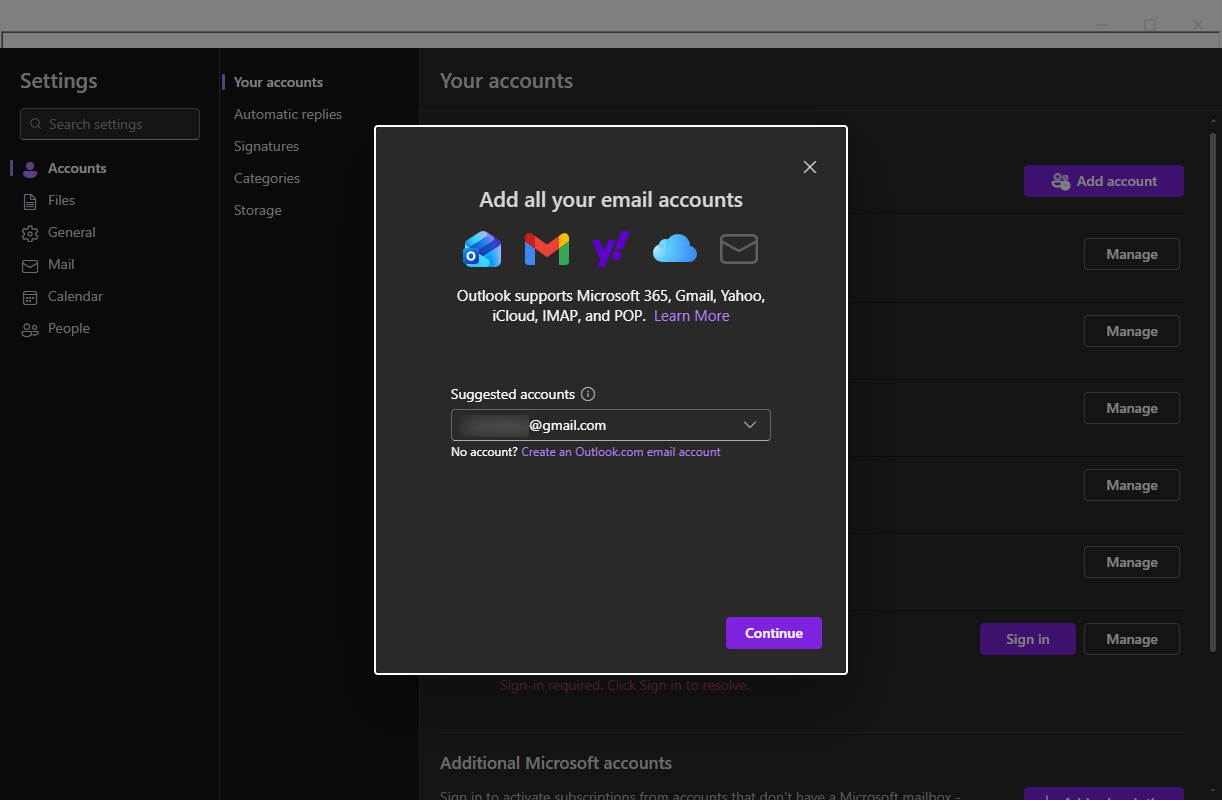Click the Yahoo logo icon
The width and height of the screenshot is (1222, 800).
coord(611,249)
